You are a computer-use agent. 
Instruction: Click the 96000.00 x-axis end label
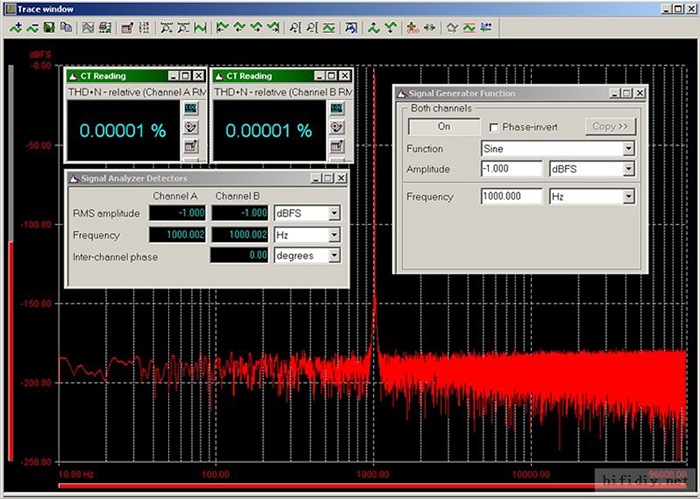668,474
